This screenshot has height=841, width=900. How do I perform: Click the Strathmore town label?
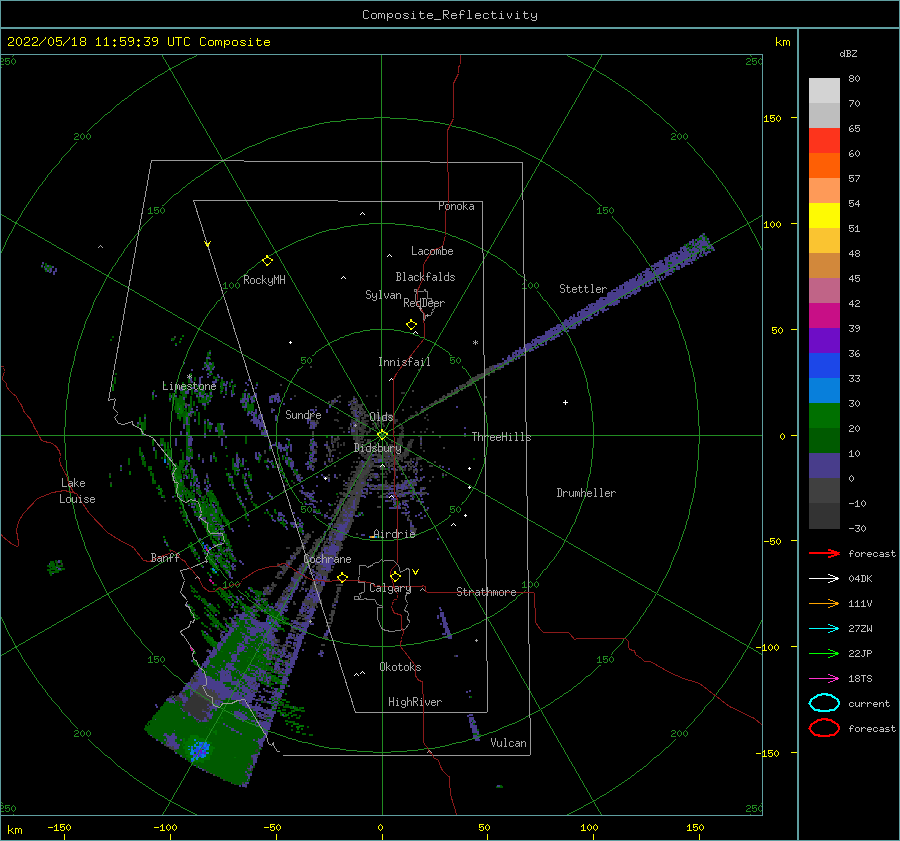pos(486,592)
